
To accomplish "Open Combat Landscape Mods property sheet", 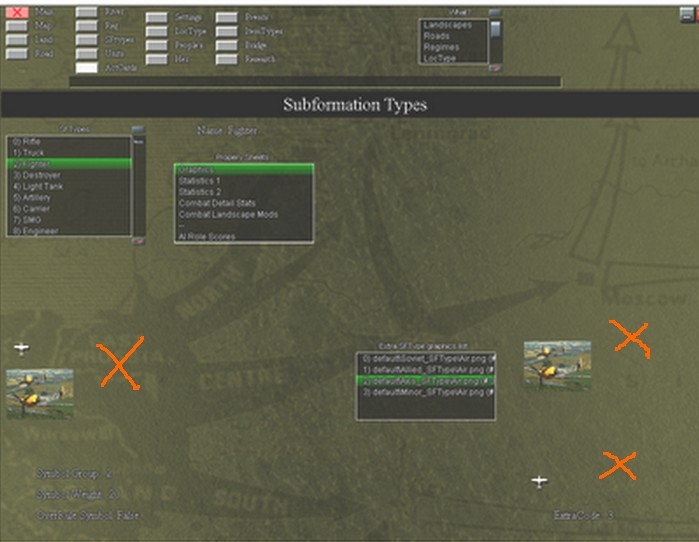I will pos(244,214).
